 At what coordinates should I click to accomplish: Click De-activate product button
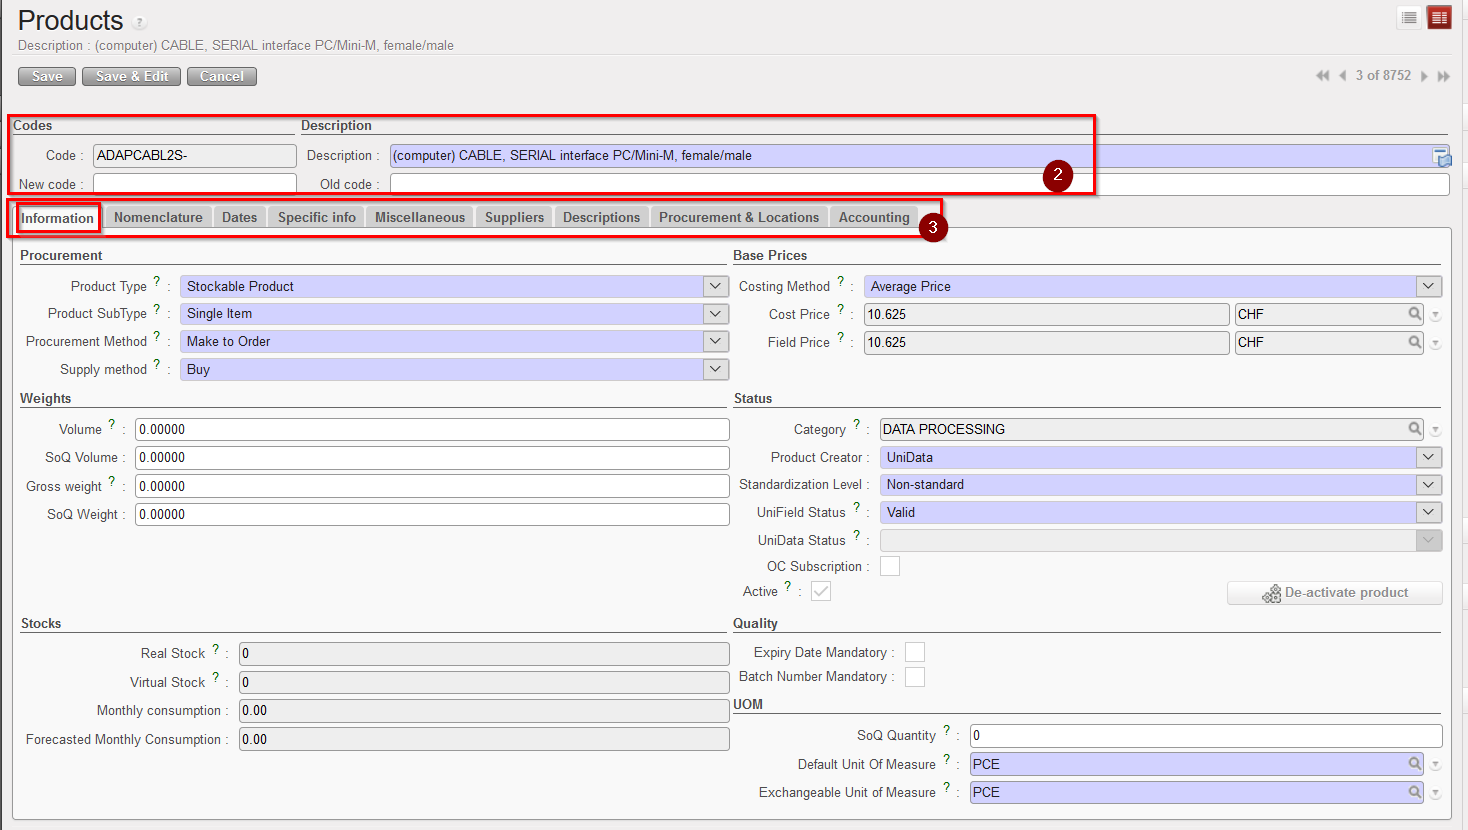[1334, 593]
